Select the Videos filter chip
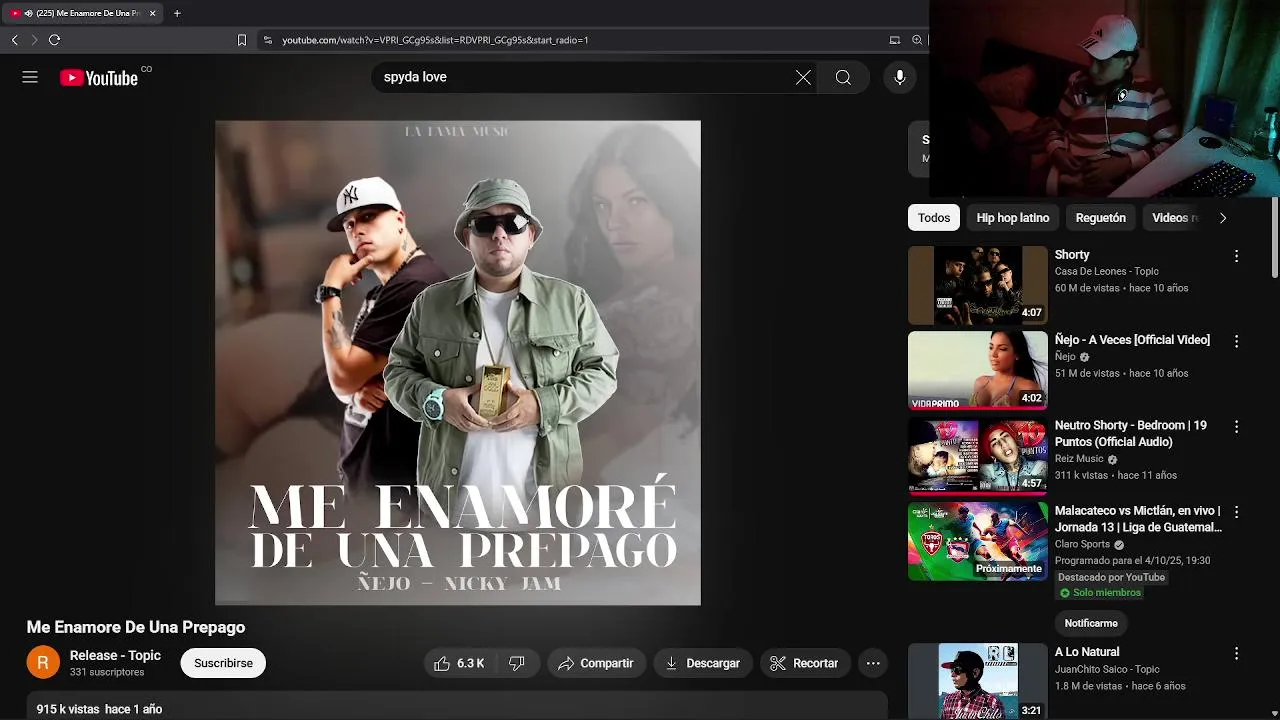This screenshot has height=720, width=1280. [x=1171, y=218]
